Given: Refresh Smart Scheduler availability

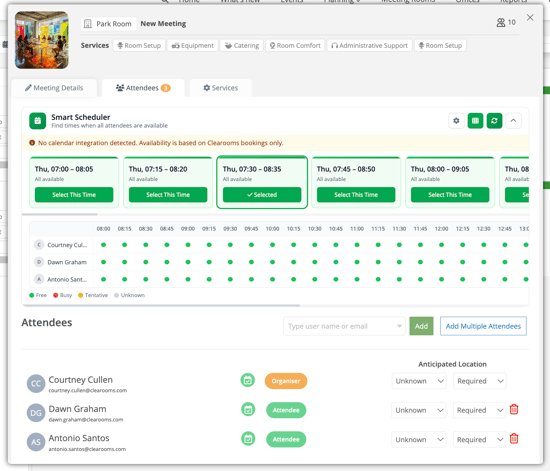Looking at the screenshot, I should tap(494, 121).
